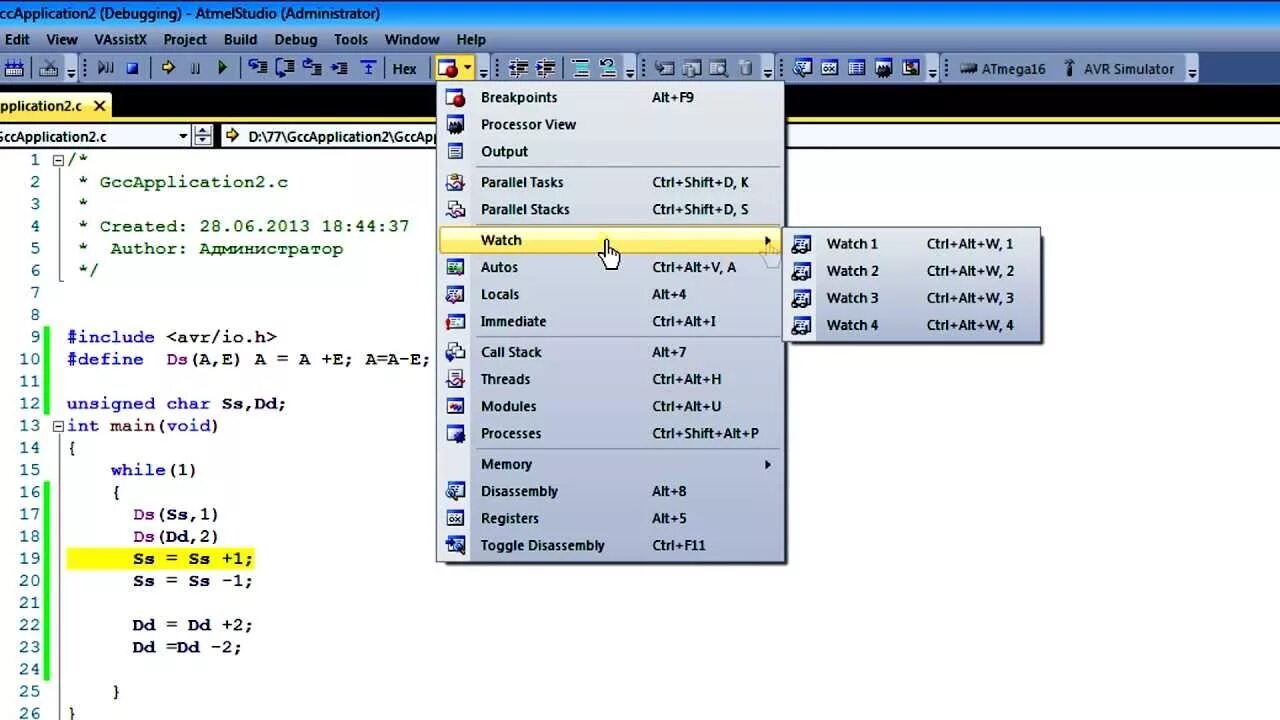This screenshot has width=1280, height=720.
Task: Click the green Continue play icon
Action: (x=222, y=68)
